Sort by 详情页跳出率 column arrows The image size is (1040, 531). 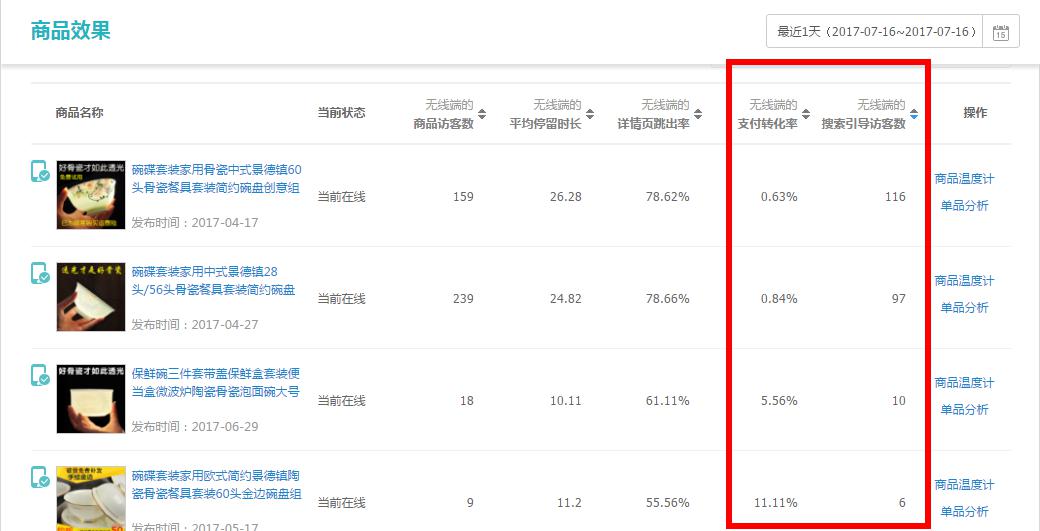pyautogui.click(x=698, y=114)
